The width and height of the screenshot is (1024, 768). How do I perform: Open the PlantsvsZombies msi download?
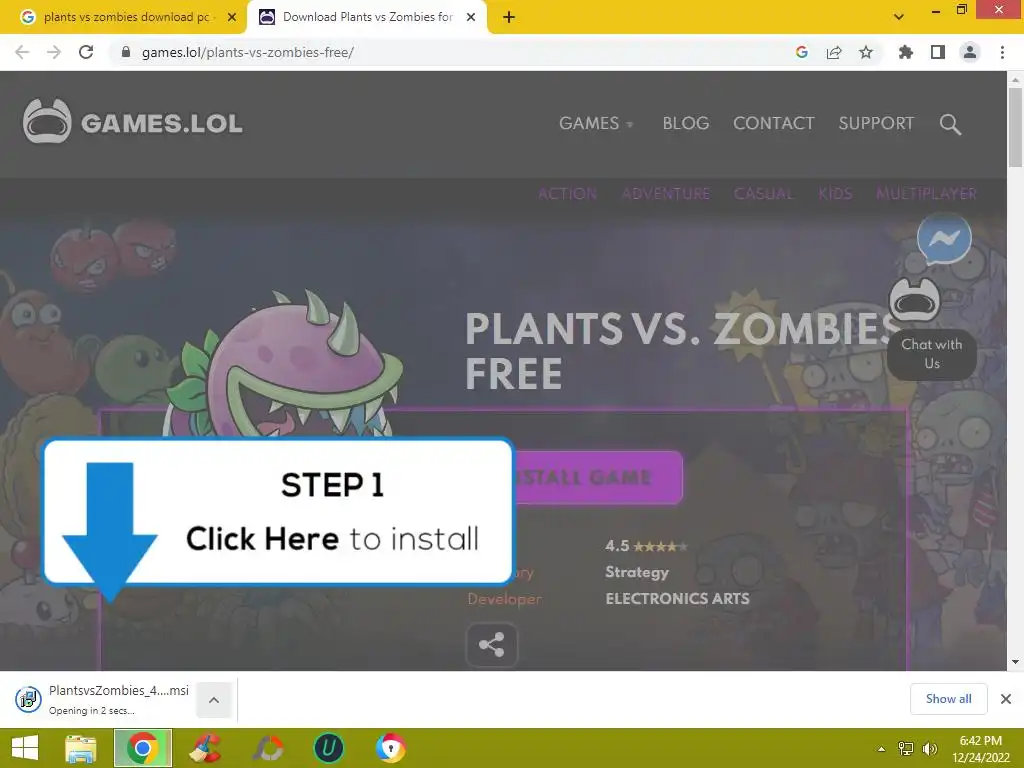103,699
